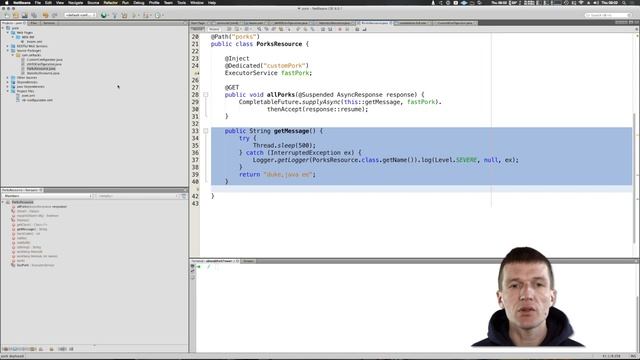Open the Apple menu
Viewport: 640px width, 360px height.
[6, 2]
